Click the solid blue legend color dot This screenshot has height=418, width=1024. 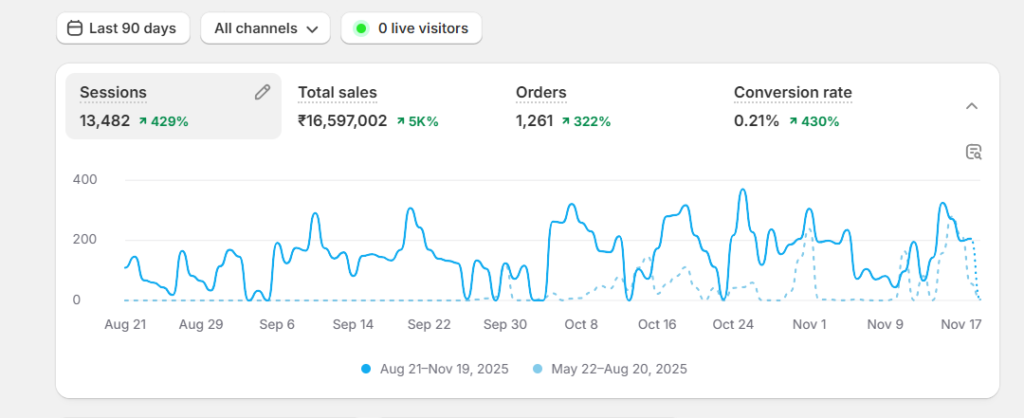click(x=367, y=369)
